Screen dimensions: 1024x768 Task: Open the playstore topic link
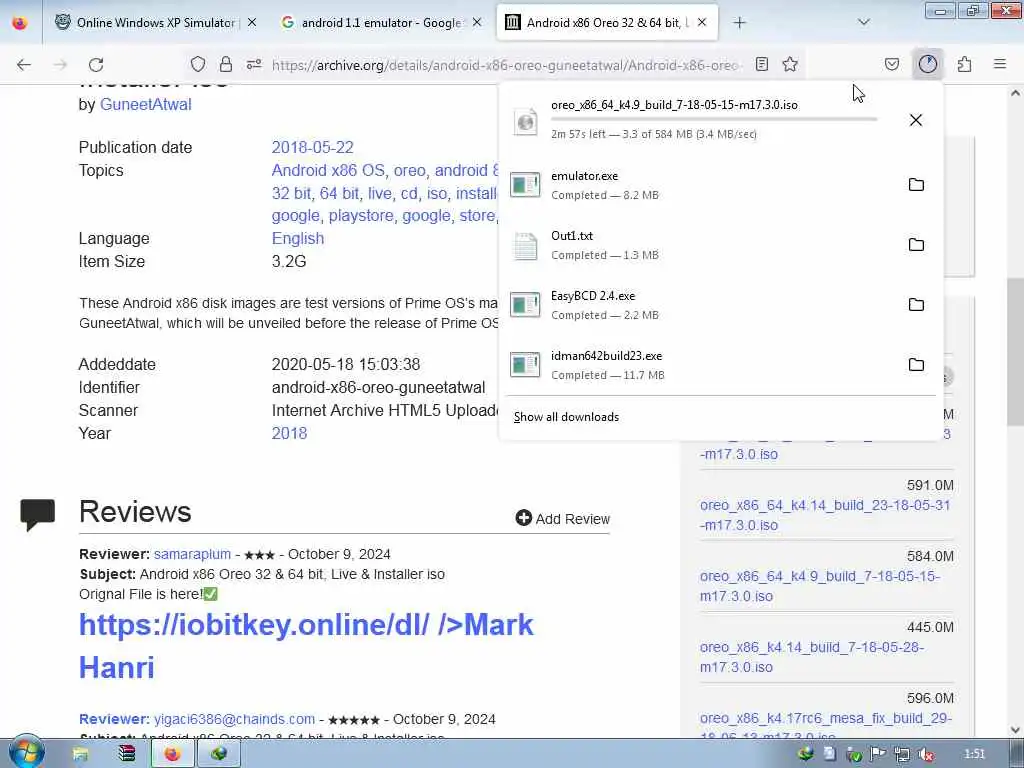tap(361, 216)
